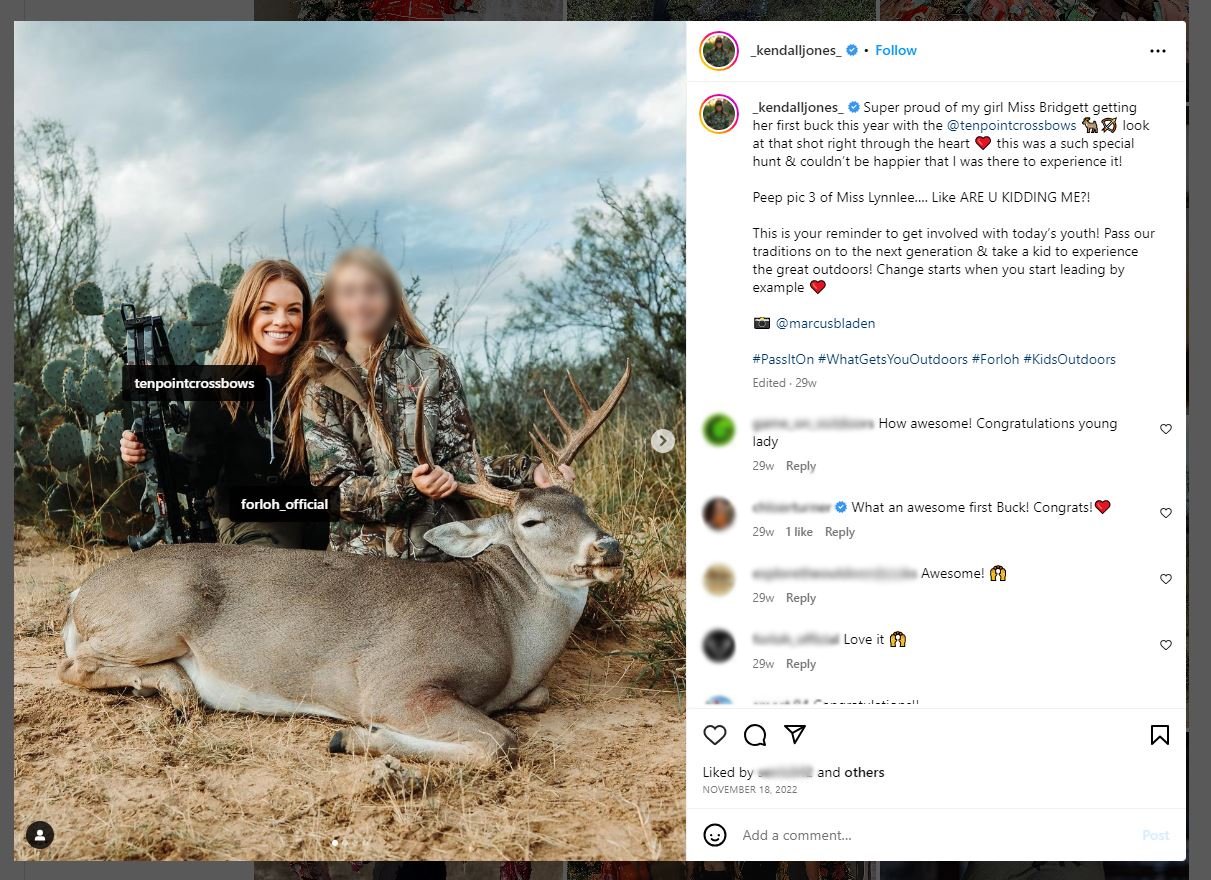The width and height of the screenshot is (1211, 880).
Task: Like the "How awesome! Congratulations" comment
Action: (x=1166, y=429)
